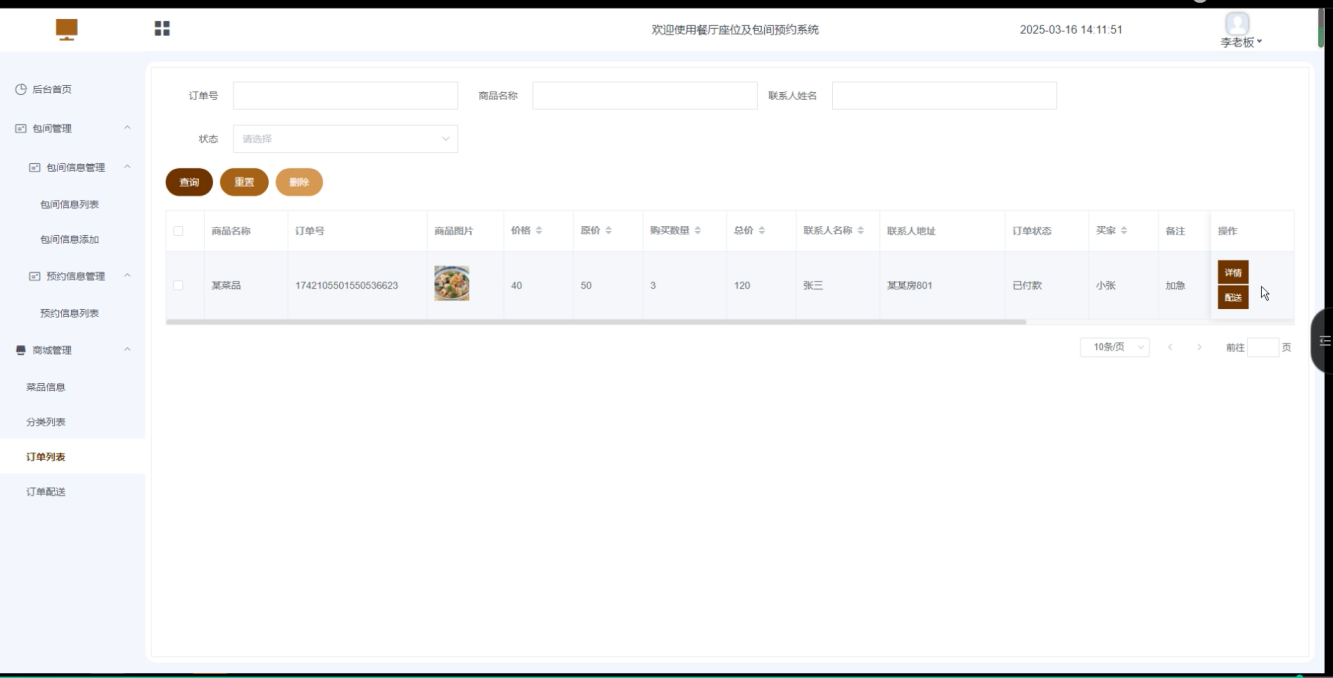Open the 李老板 user dropdown
The image size is (1333, 678).
pyautogui.click(x=1241, y=42)
